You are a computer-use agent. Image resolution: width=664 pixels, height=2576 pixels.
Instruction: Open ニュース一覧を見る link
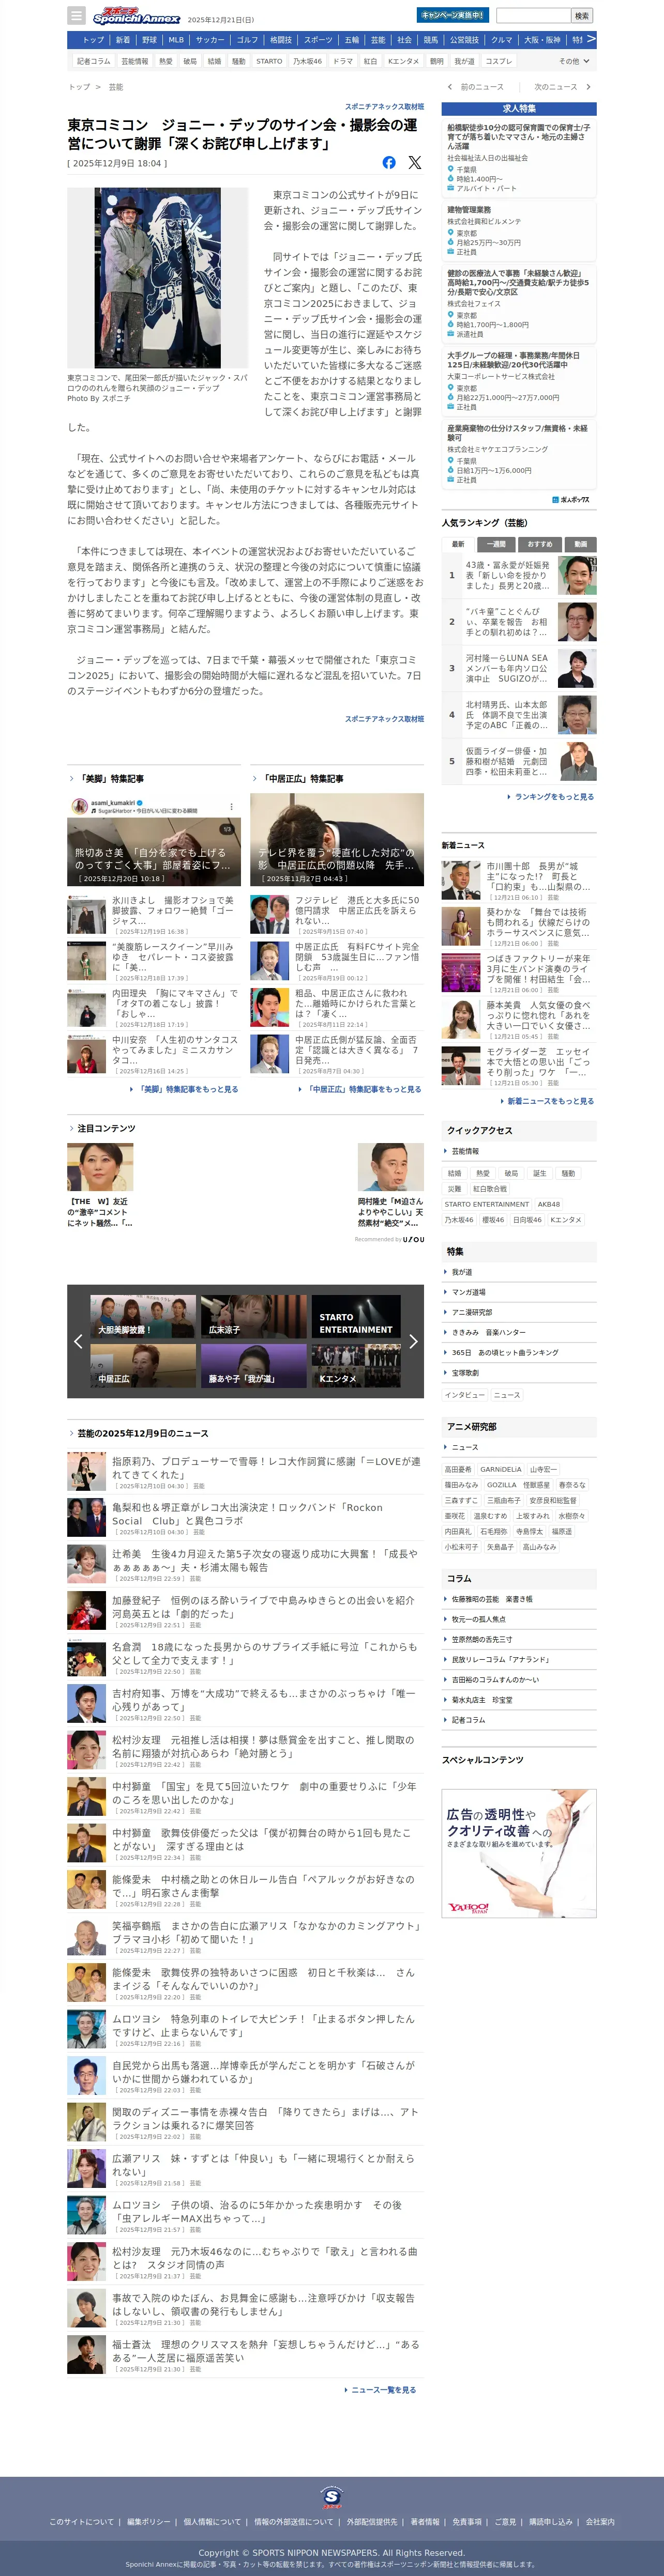click(380, 2390)
